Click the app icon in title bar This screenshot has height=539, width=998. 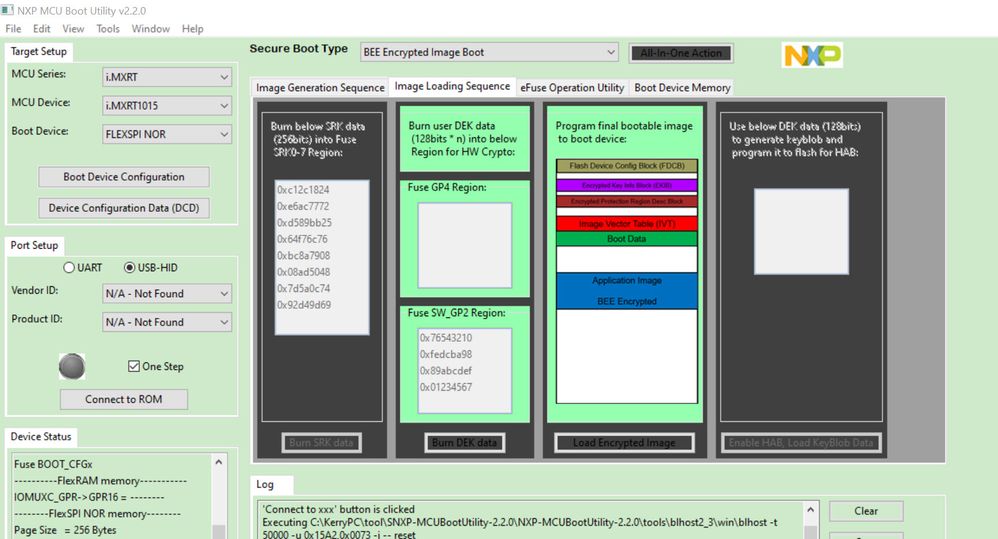point(7,10)
